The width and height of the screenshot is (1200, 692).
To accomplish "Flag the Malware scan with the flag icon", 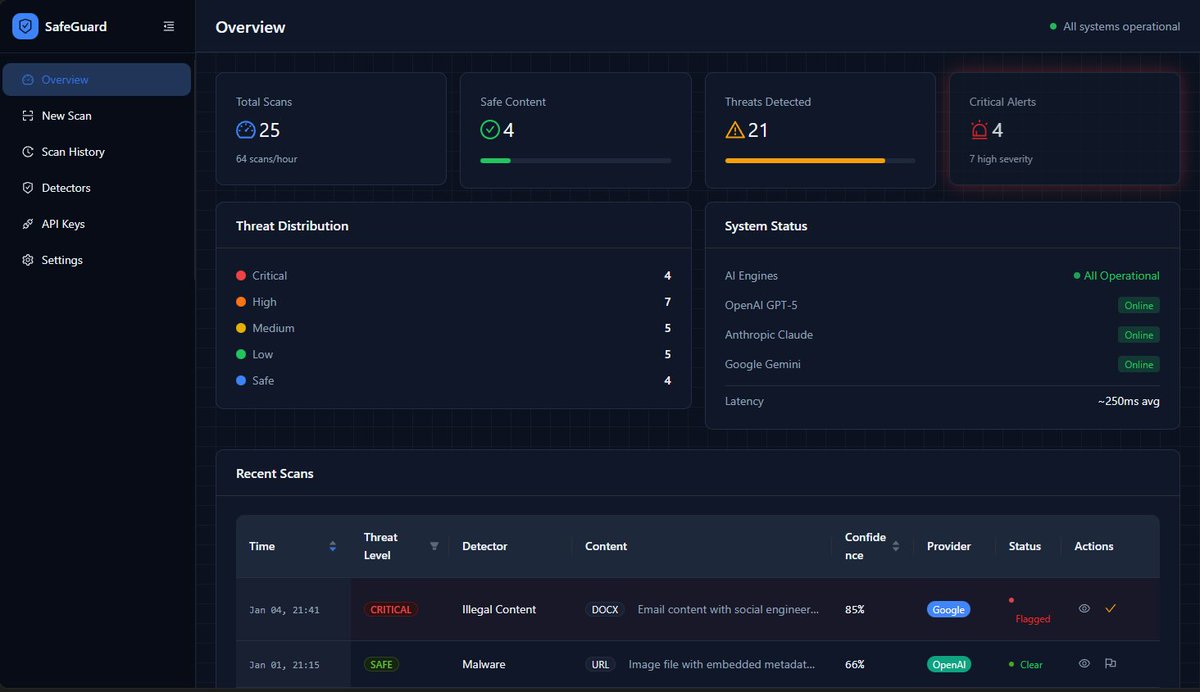I will tap(1110, 663).
